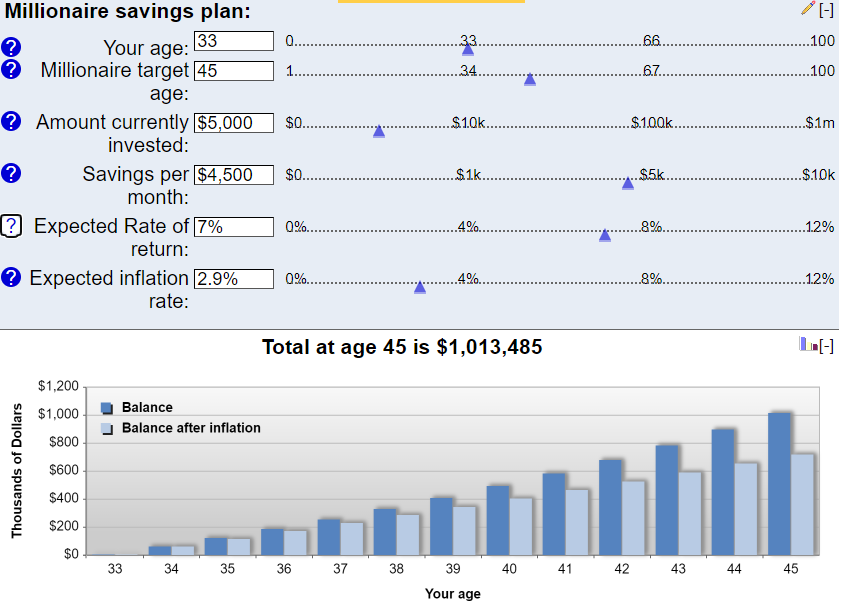Click the 8% mark on rate of return slider
842x606 pixels.
(651, 227)
